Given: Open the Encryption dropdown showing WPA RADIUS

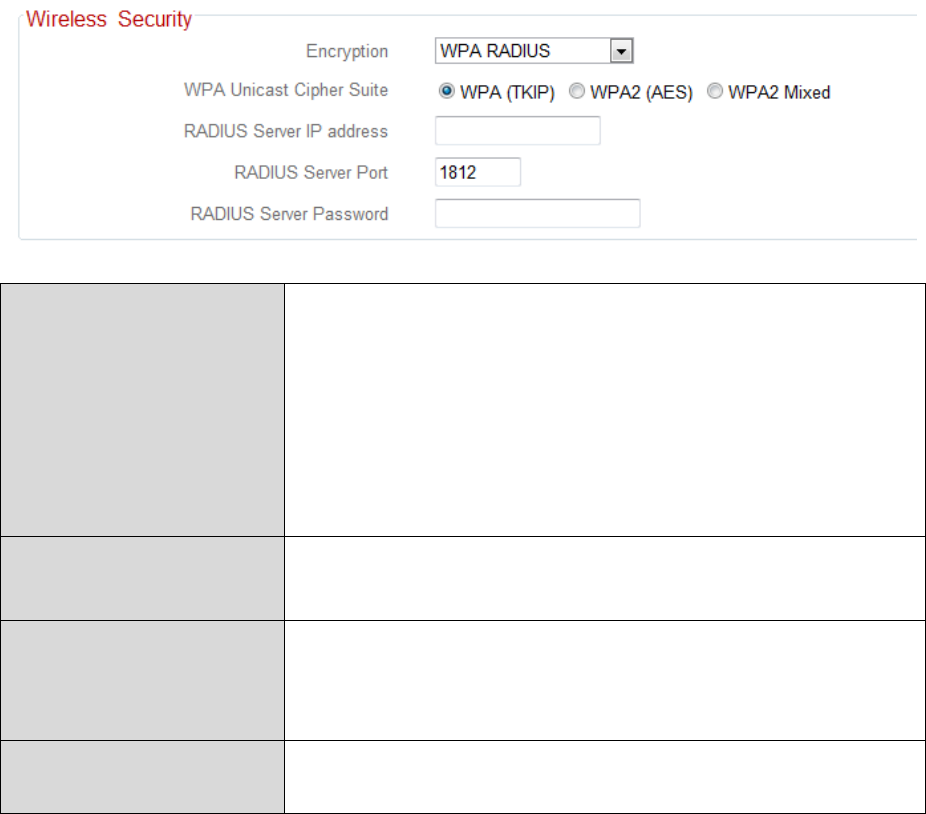Looking at the screenshot, I should click(534, 51).
